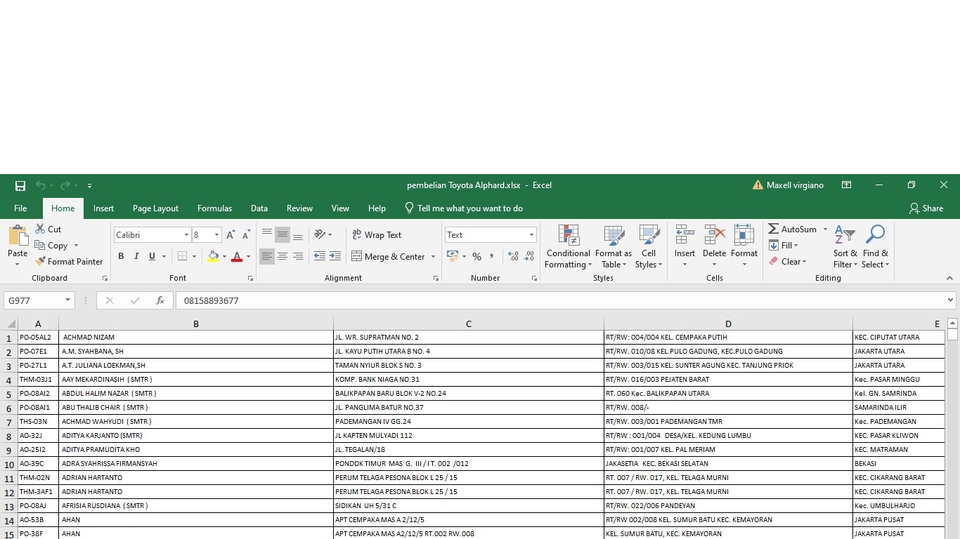Redo the last action
960x539 pixels.
point(65,186)
